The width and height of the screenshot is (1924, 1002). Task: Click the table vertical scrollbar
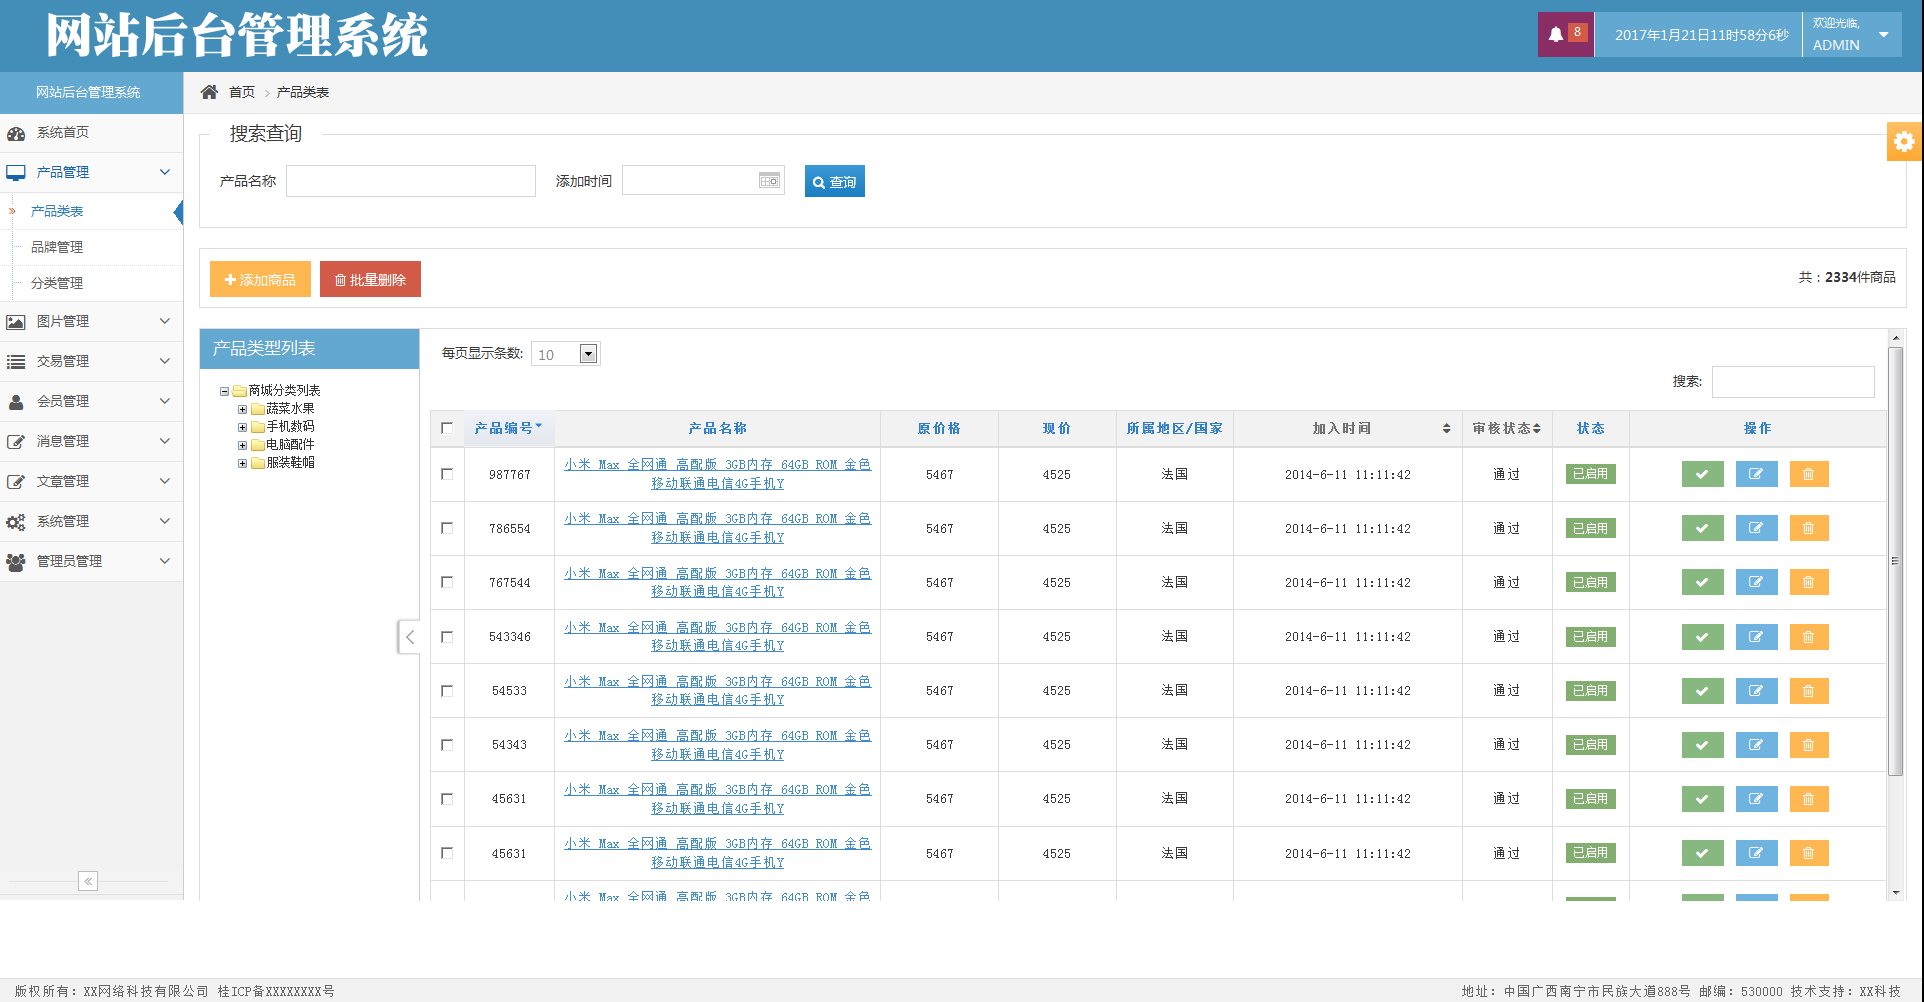pyautogui.click(x=1895, y=560)
